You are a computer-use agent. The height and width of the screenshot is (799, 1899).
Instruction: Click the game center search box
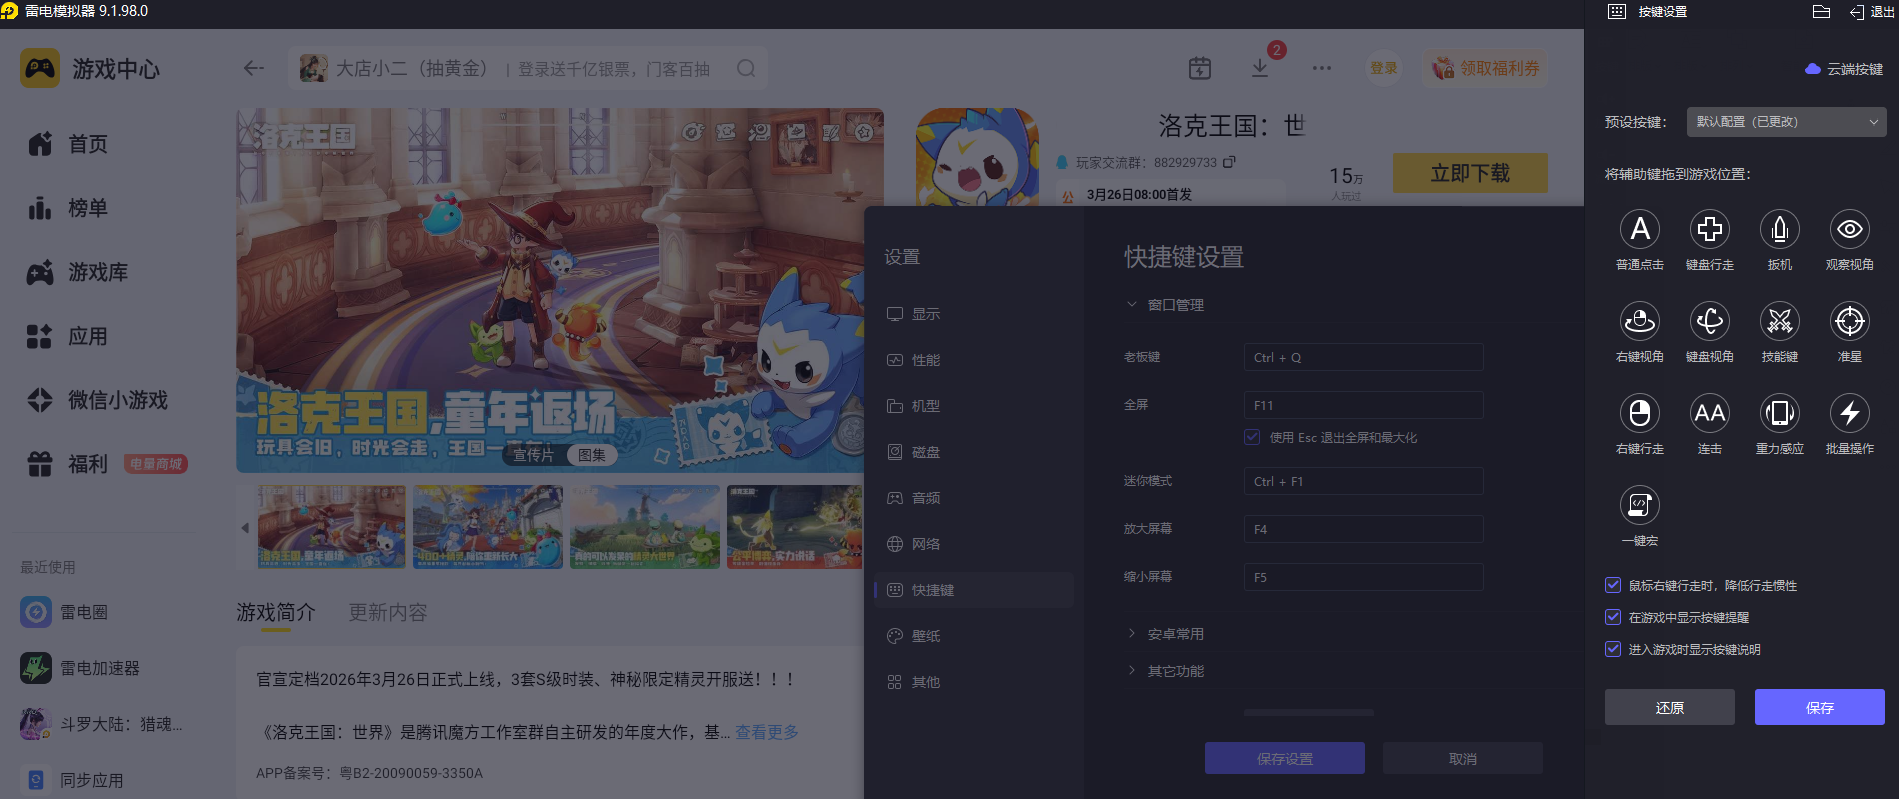528,68
